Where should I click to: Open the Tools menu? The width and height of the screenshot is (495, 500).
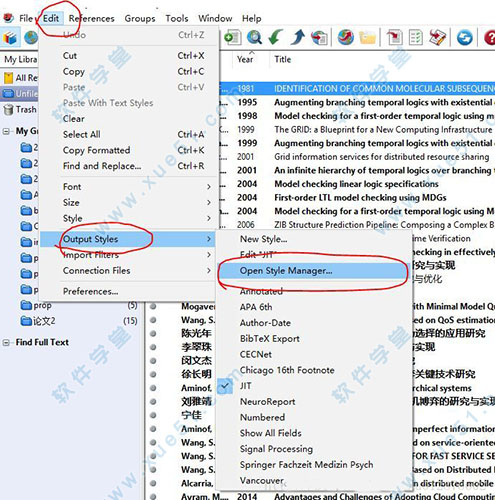tap(177, 18)
